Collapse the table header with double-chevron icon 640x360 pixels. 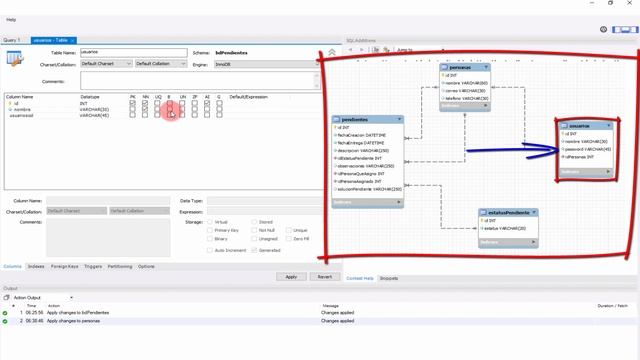pos(332,52)
